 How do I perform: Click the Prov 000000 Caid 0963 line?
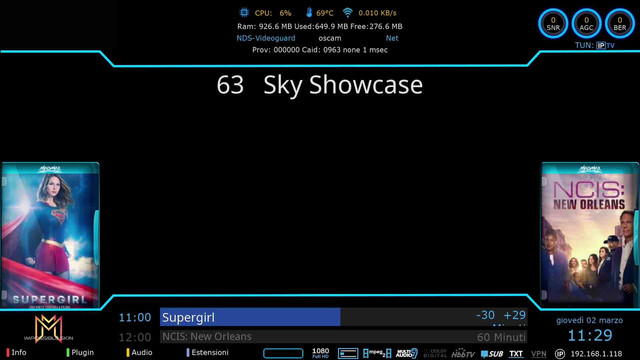point(320,50)
